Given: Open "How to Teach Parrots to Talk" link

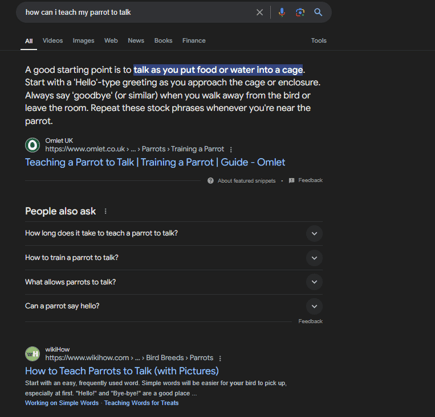Looking at the screenshot, I should (122, 371).
